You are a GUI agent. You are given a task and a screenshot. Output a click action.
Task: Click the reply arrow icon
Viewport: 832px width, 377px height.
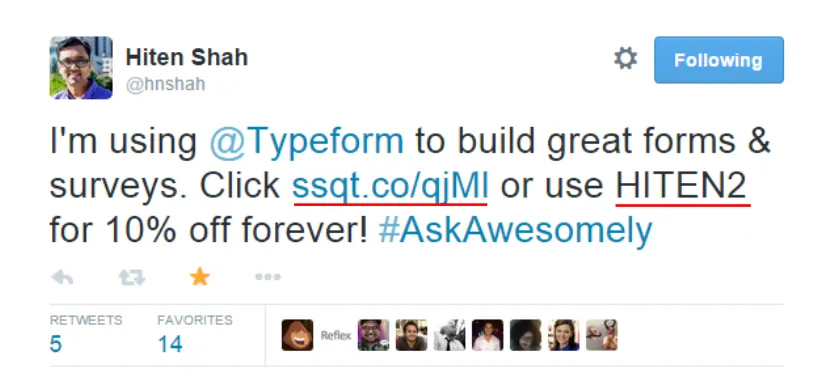coord(62,277)
